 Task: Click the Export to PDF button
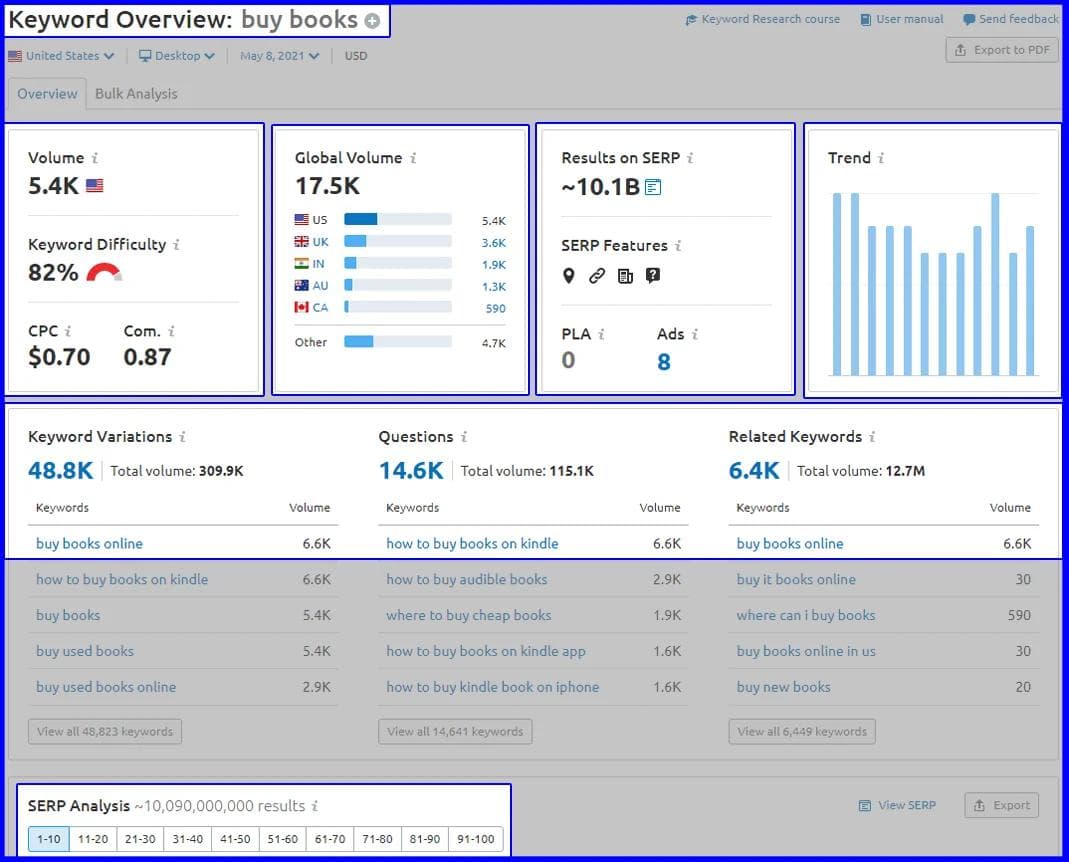point(1002,51)
